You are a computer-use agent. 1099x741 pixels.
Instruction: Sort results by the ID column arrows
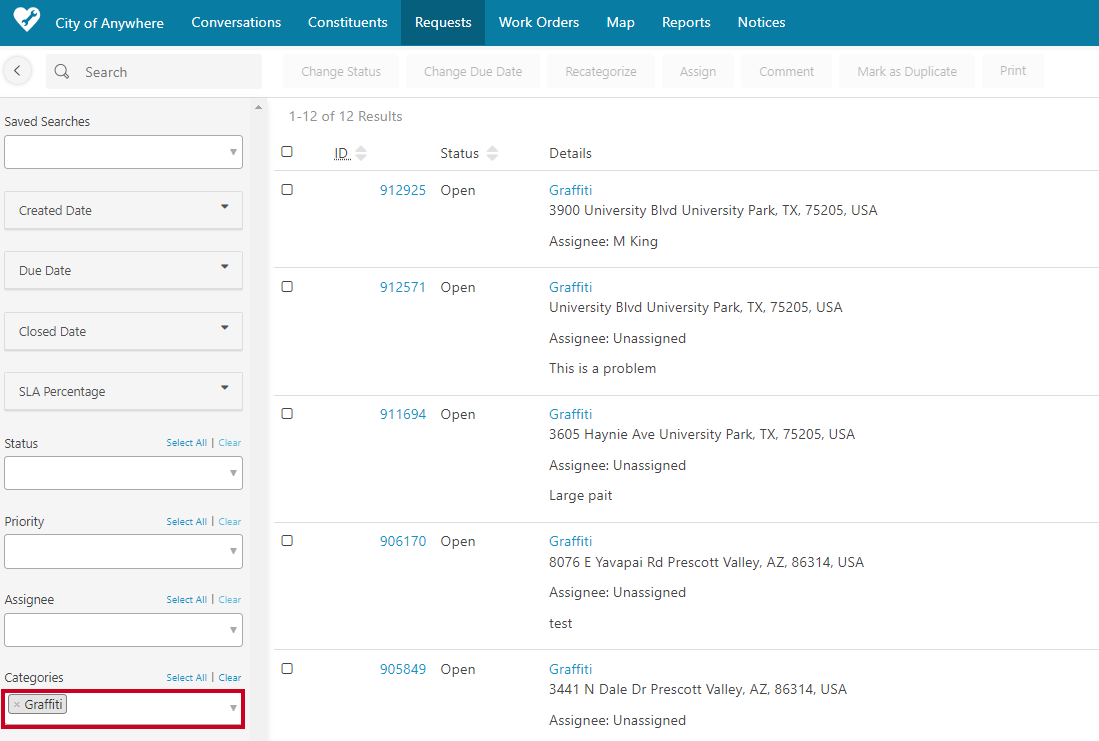tap(361, 154)
